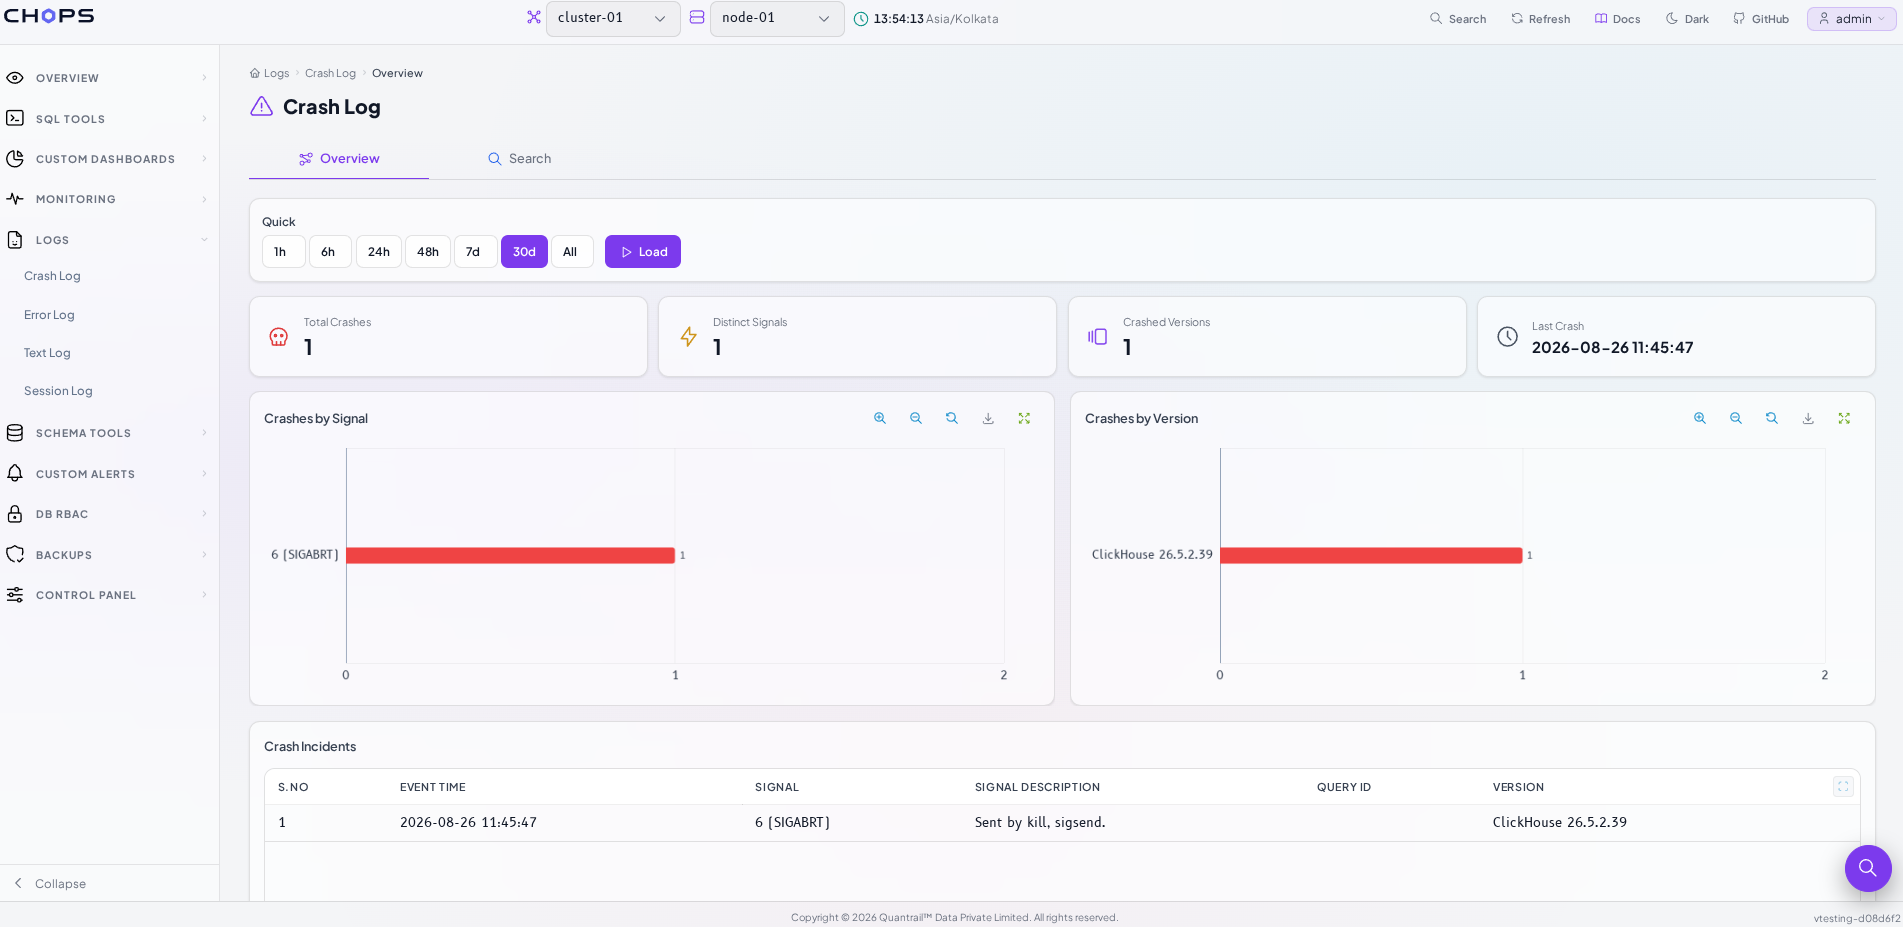This screenshot has width=1903, height=927.
Task: Open the cluster-01 dropdown
Action: [x=613, y=18]
